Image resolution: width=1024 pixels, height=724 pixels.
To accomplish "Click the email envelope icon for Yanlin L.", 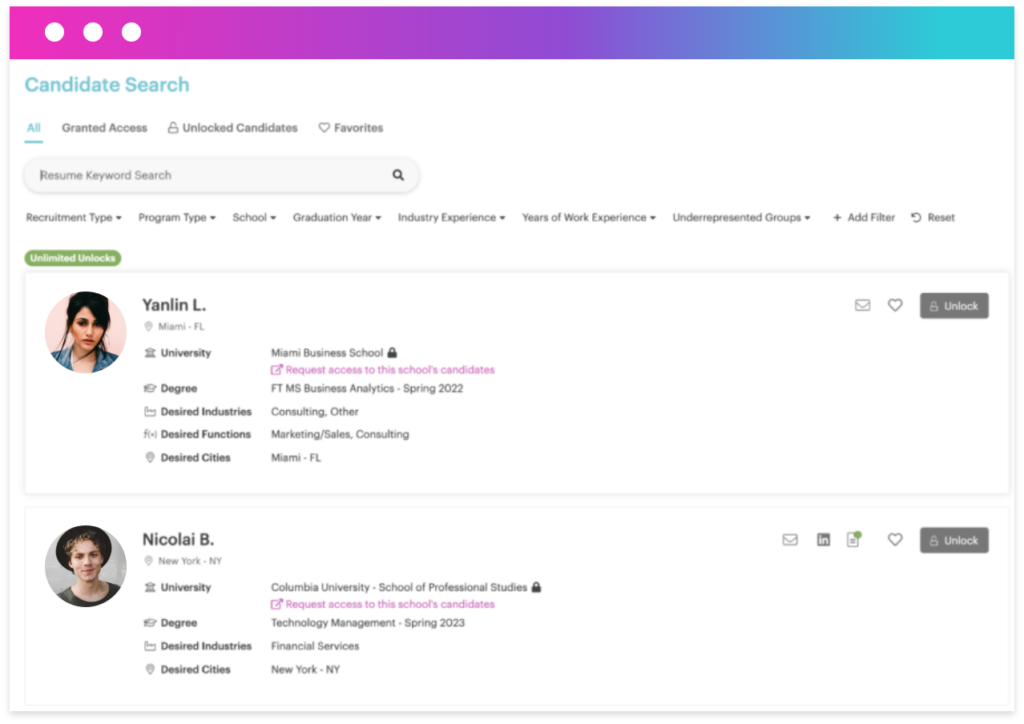I will [862, 305].
